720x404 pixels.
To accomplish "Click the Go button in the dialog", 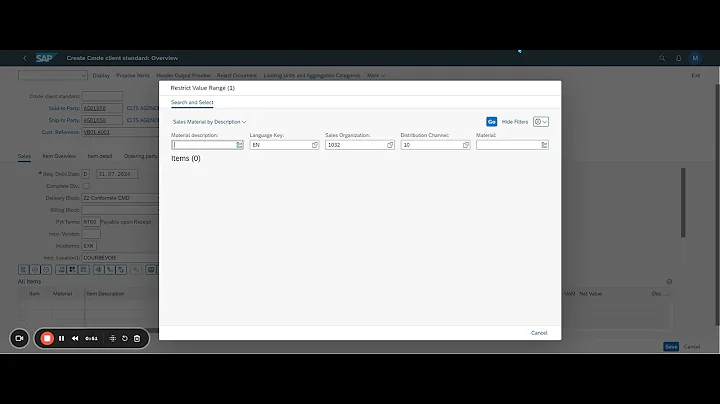I will tap(491, 122).
